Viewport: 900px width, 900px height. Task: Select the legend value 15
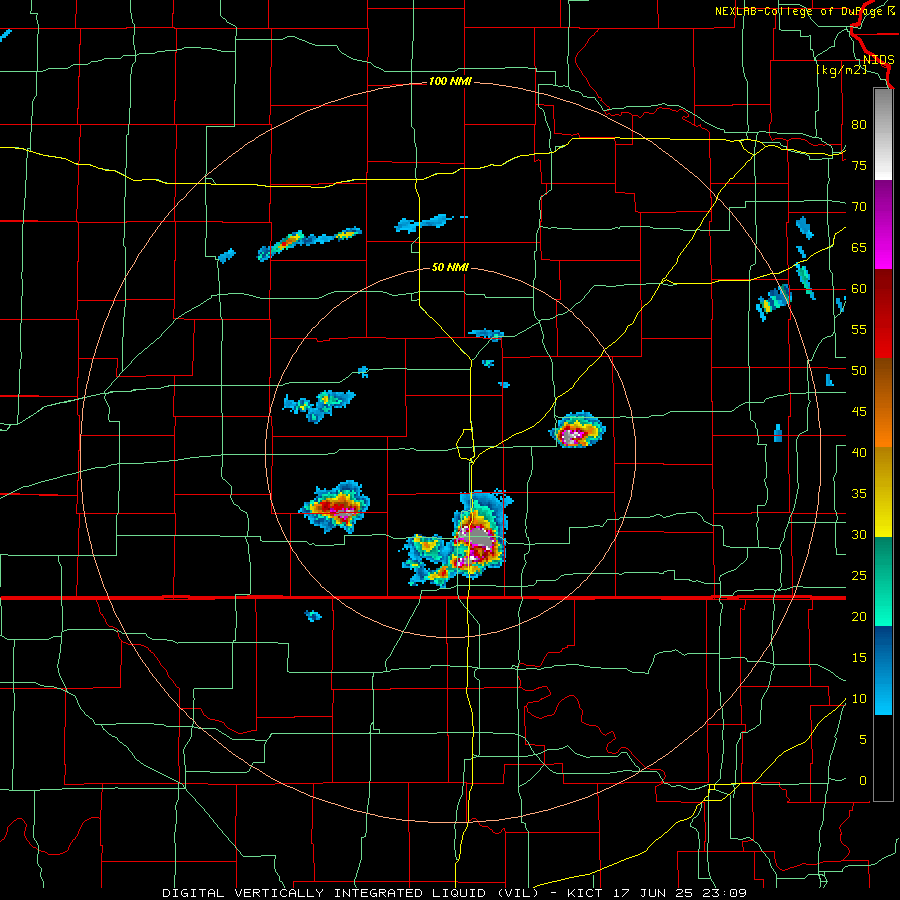859,657
